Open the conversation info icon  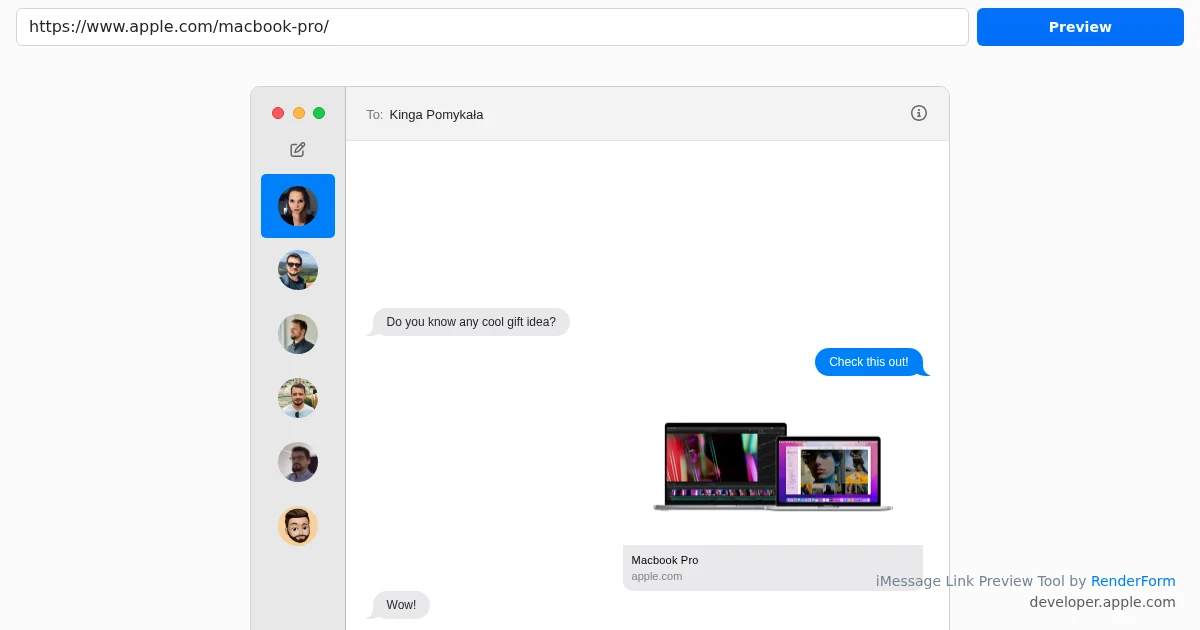pyautogui.click(x=919, y=113)
